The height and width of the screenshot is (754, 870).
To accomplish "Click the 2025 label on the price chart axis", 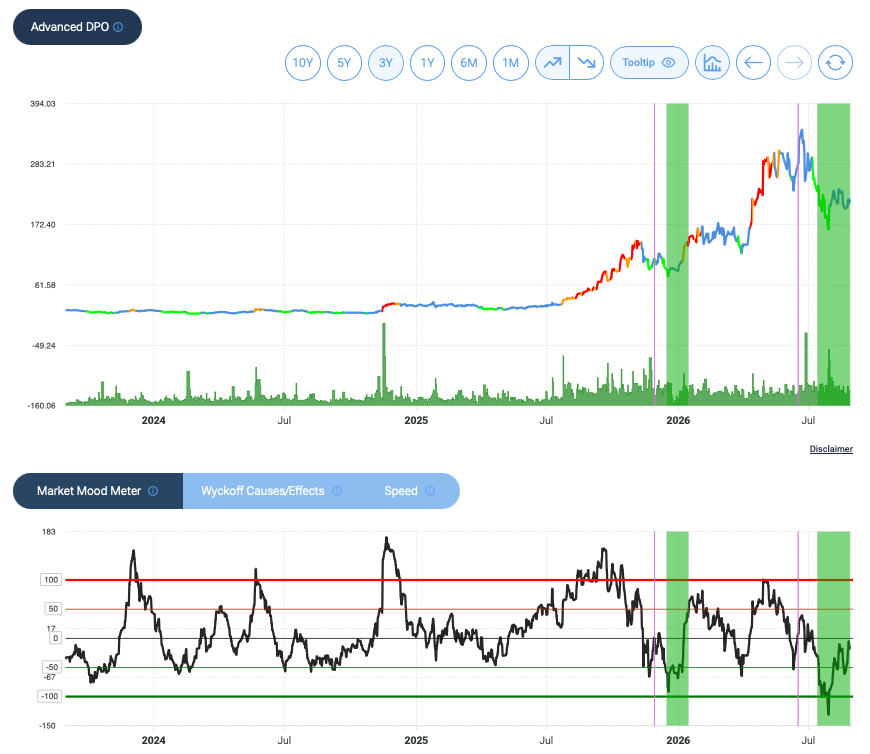I will click(x=416, y=421).
